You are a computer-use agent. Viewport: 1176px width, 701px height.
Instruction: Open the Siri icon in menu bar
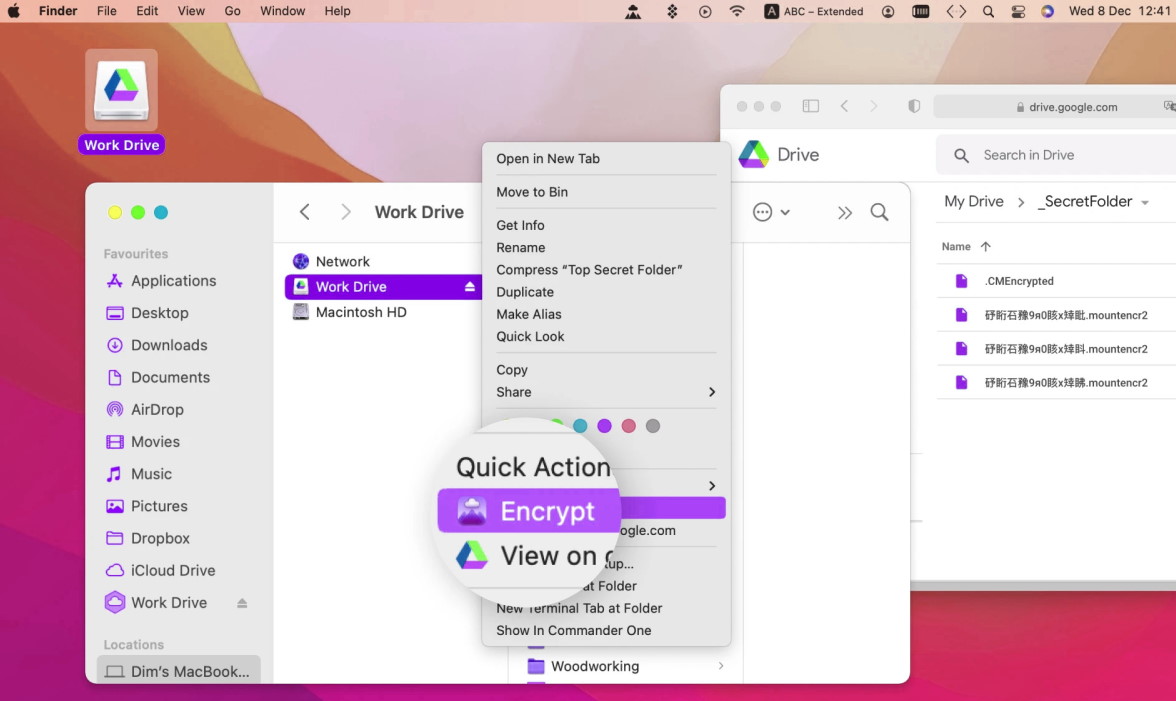click(1048, 11)
